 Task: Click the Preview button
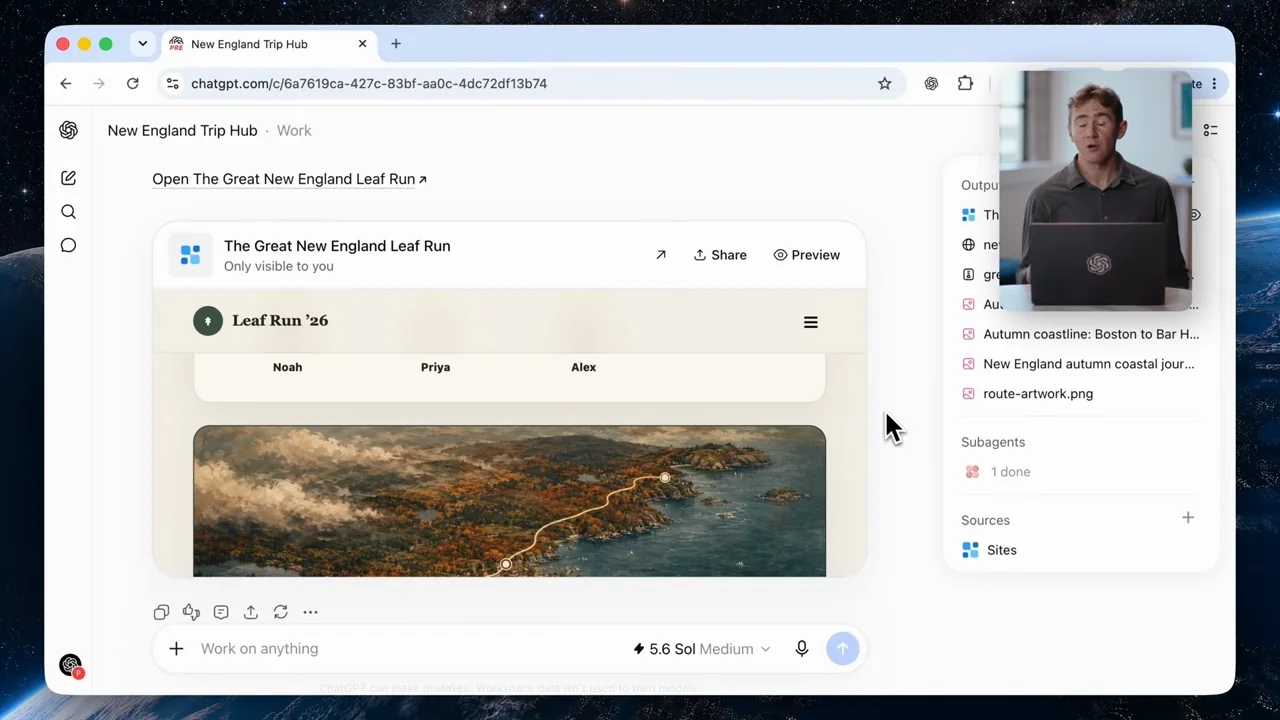coord(806,255)
